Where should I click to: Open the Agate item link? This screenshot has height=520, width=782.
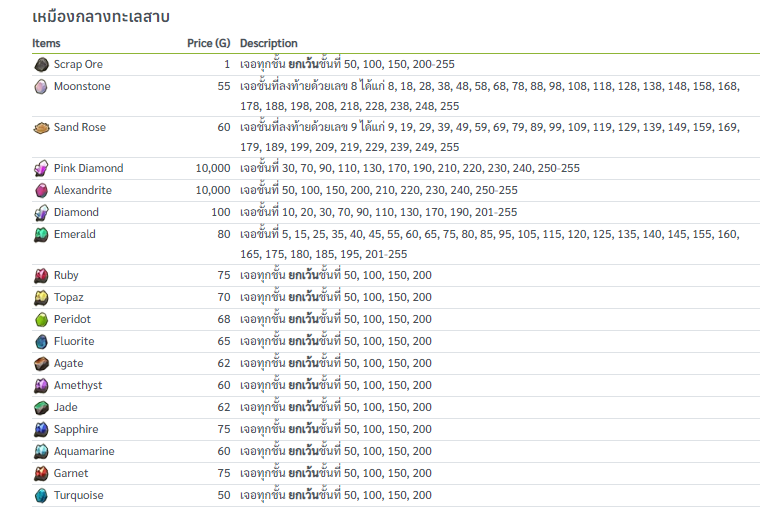(x=69, y=363)
